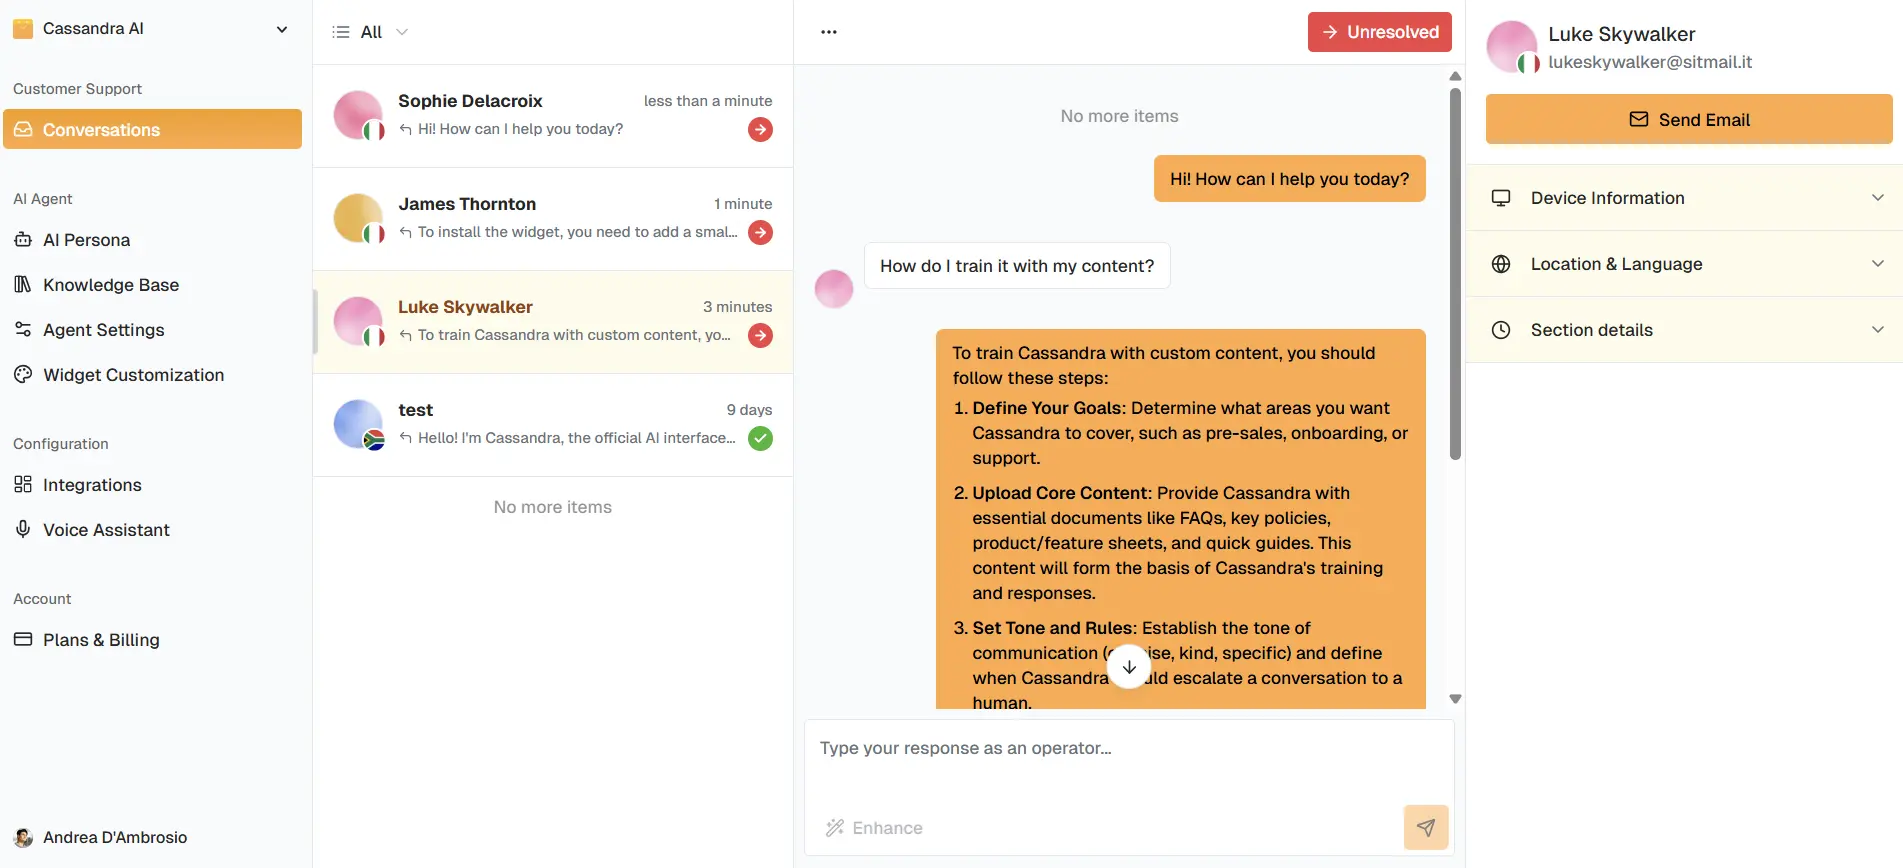The height and width of the screenshot is (868, 1903).
Task: Open Sophie Delacroix conversation
Action: 553,116
